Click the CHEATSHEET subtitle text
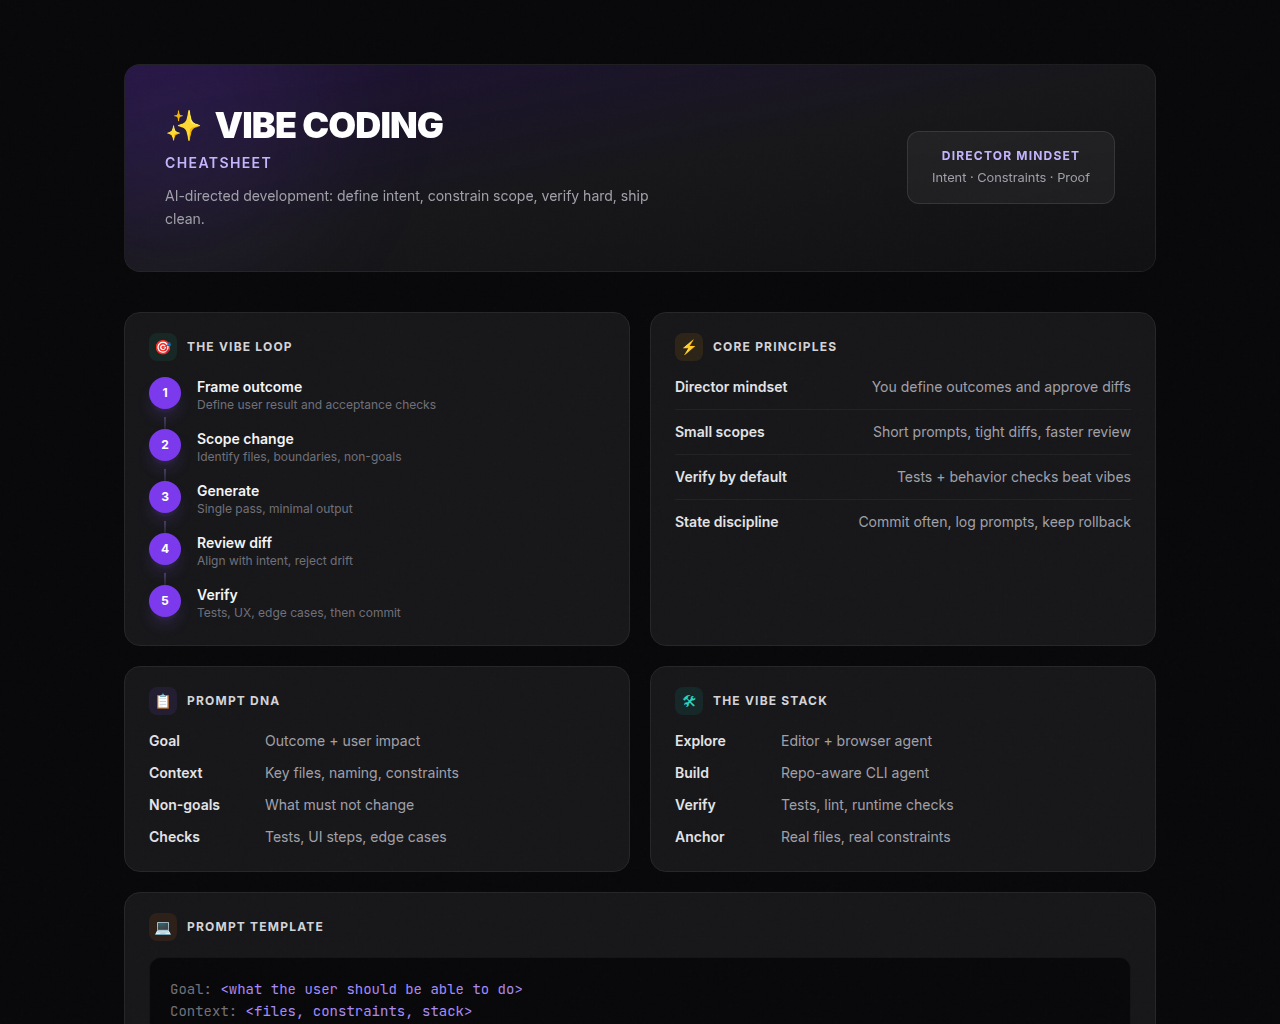1280x1024 pixels. (x=218, y=163)
